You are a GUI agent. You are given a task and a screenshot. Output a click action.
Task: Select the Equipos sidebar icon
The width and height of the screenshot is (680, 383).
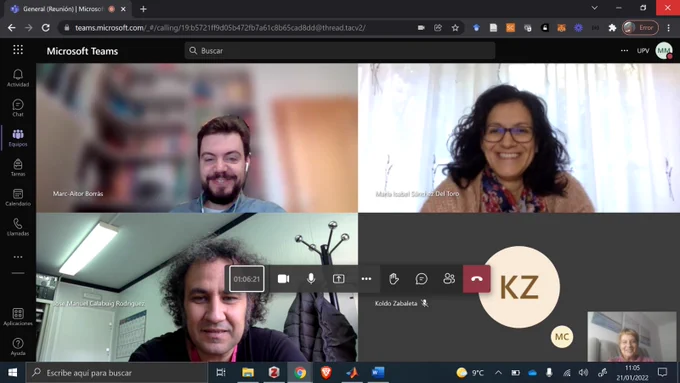coord(18,138)
